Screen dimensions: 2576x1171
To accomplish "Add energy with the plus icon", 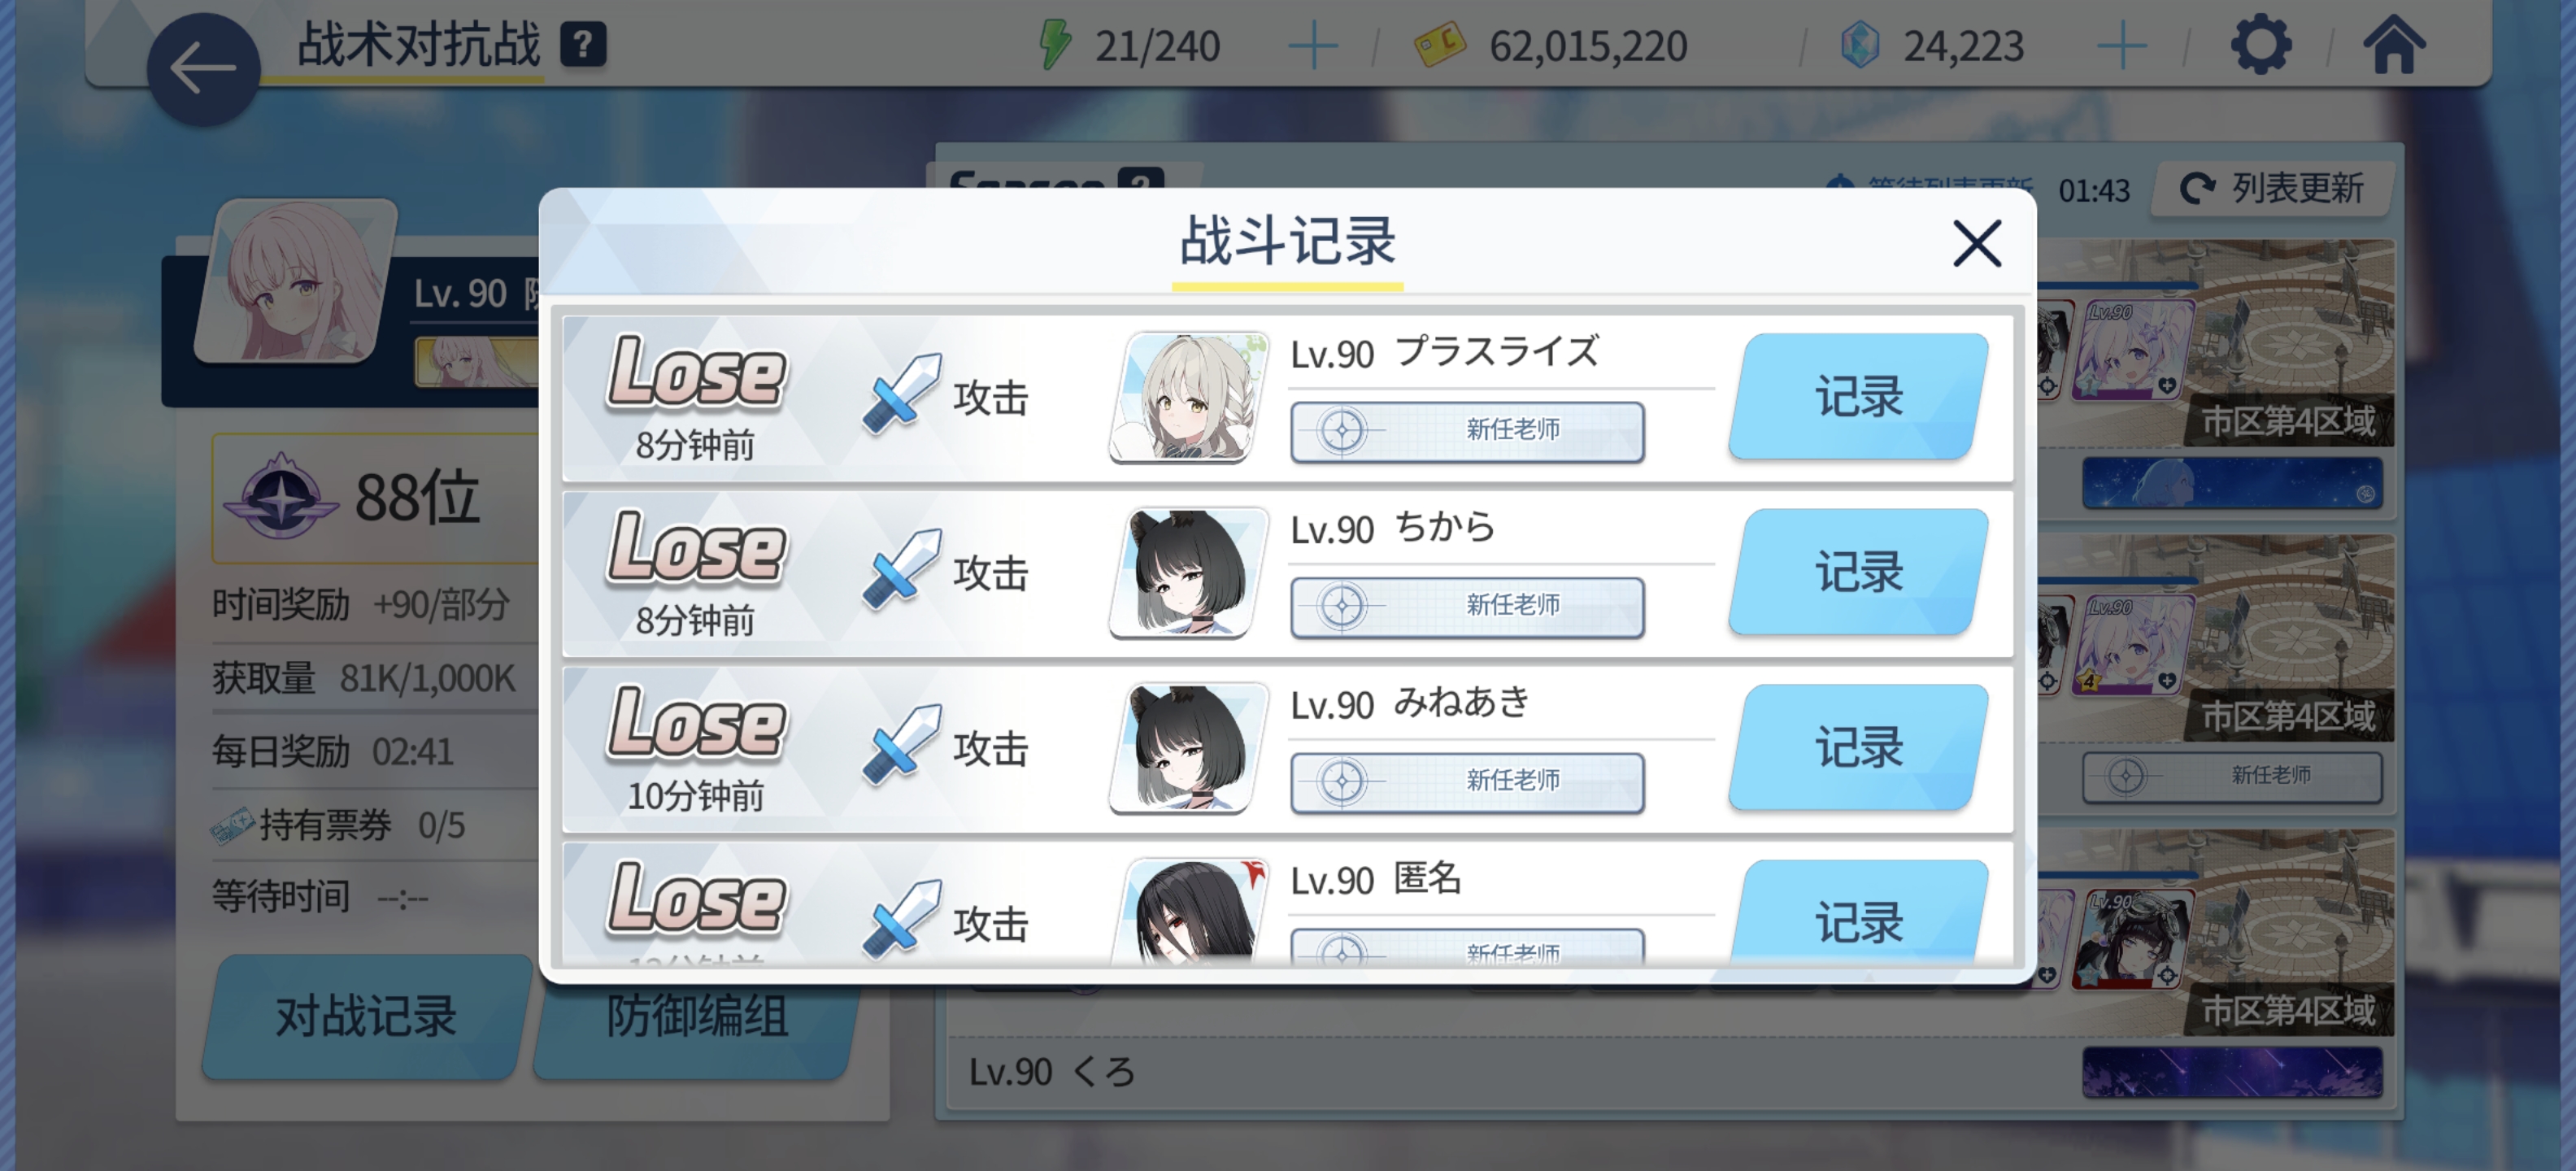I will click(1312, 46).
